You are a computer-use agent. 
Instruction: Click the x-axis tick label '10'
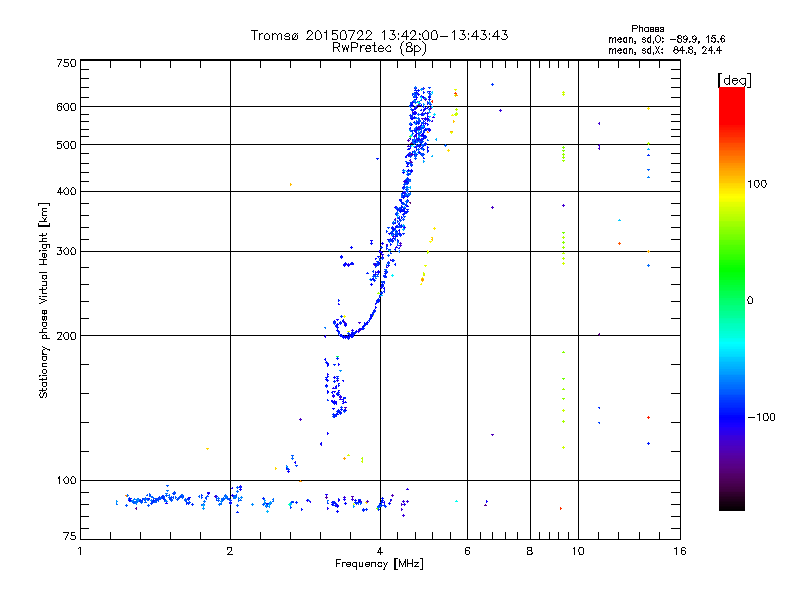[578, 551]
